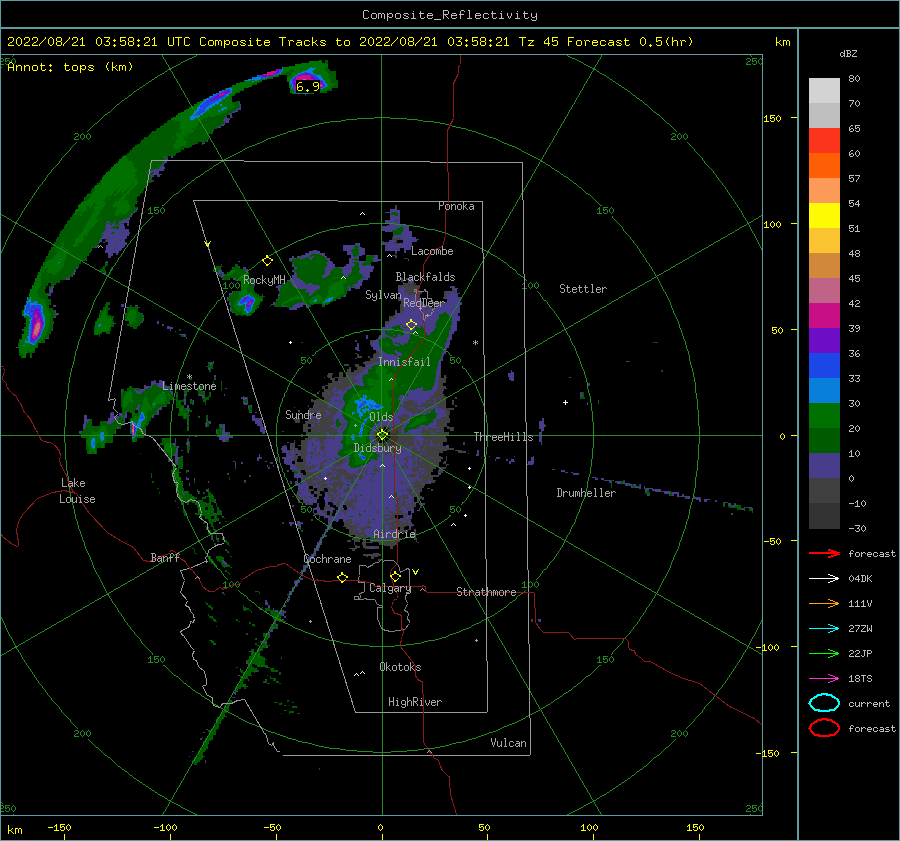Choose the magenta 18TS track arrow
Screen dimensions: 900x841
coord(824,679)
